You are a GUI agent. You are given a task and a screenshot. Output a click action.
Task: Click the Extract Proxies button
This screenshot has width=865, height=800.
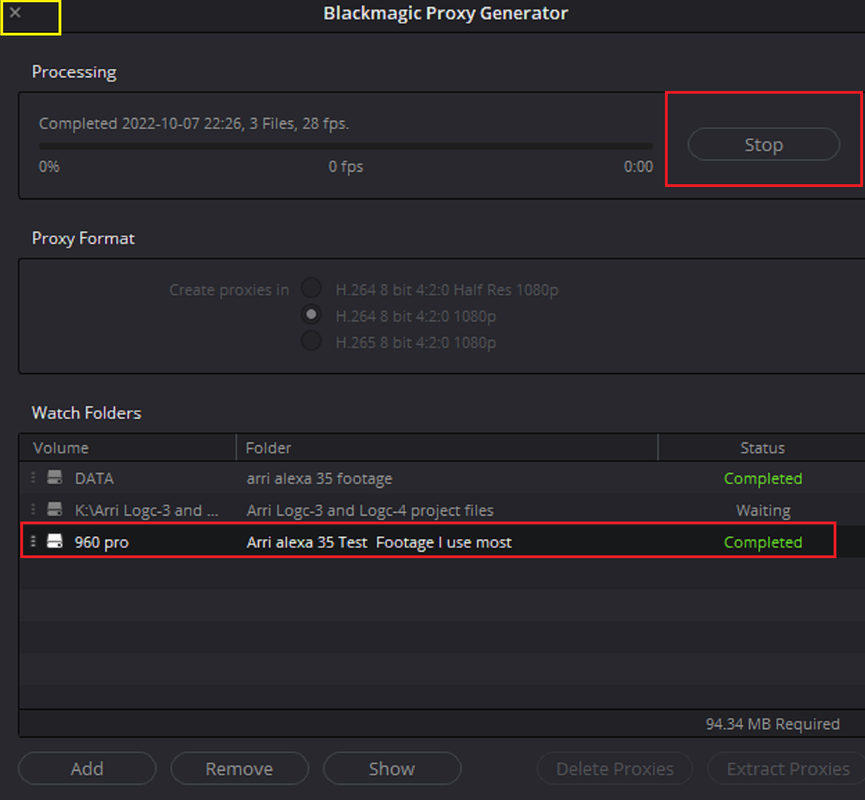pos(788,768)
